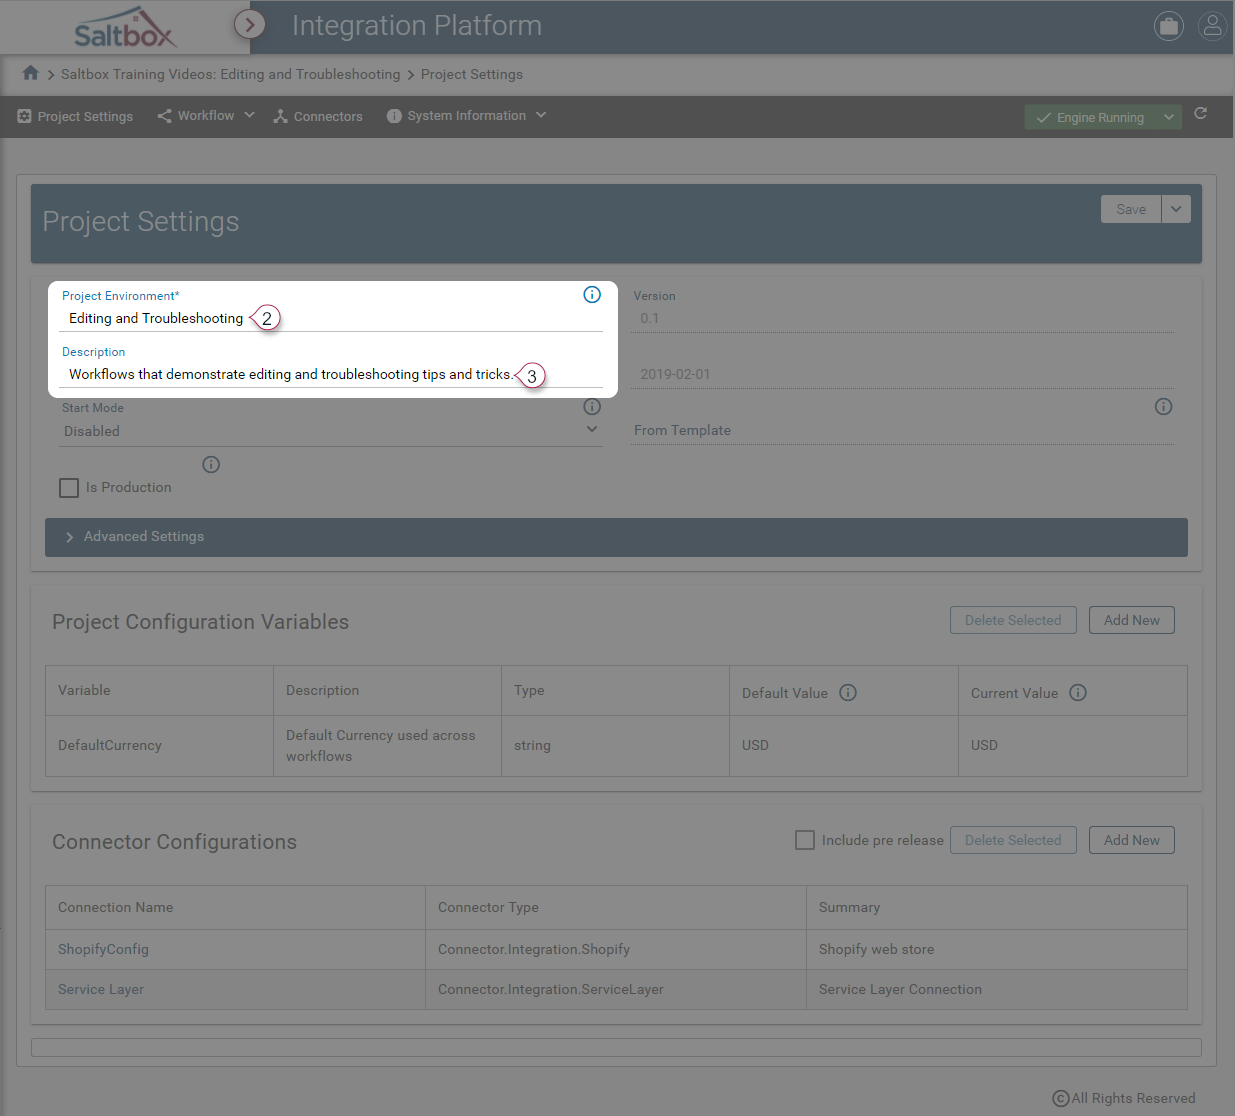1235x1116 pixels.
Task: Click Delete Selected for configuration variables
Action: [x=1013, y=620]
